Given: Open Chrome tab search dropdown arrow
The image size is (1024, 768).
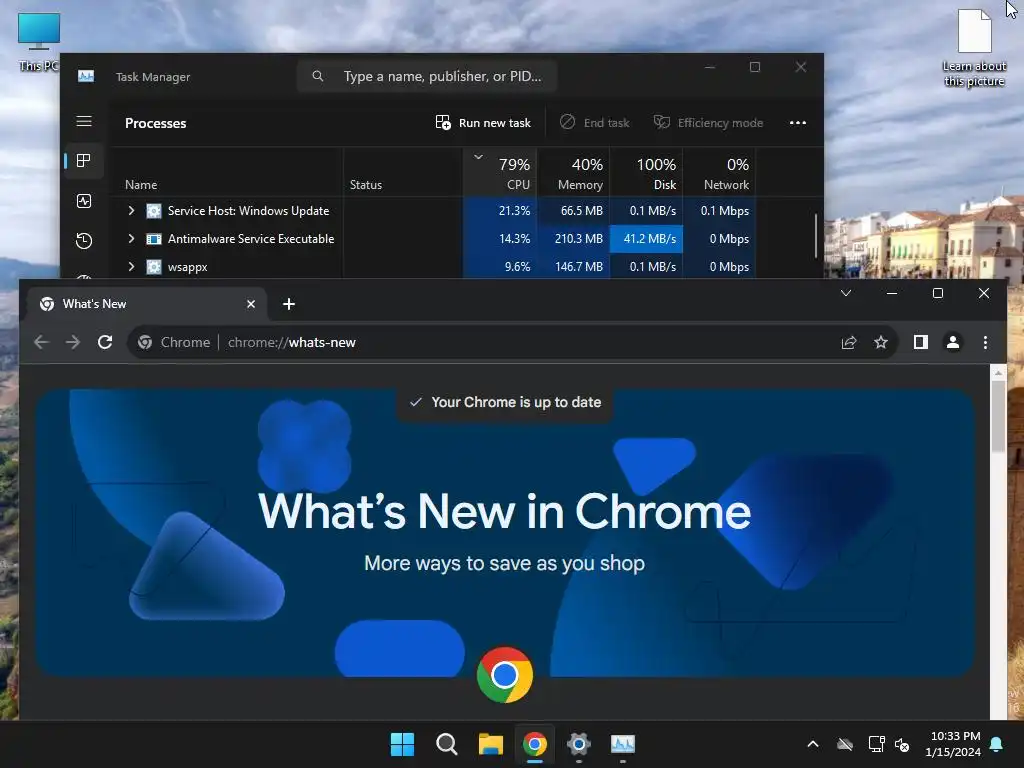Looking at the screenshot, I should pyautogui.click(x=846, y=293).
